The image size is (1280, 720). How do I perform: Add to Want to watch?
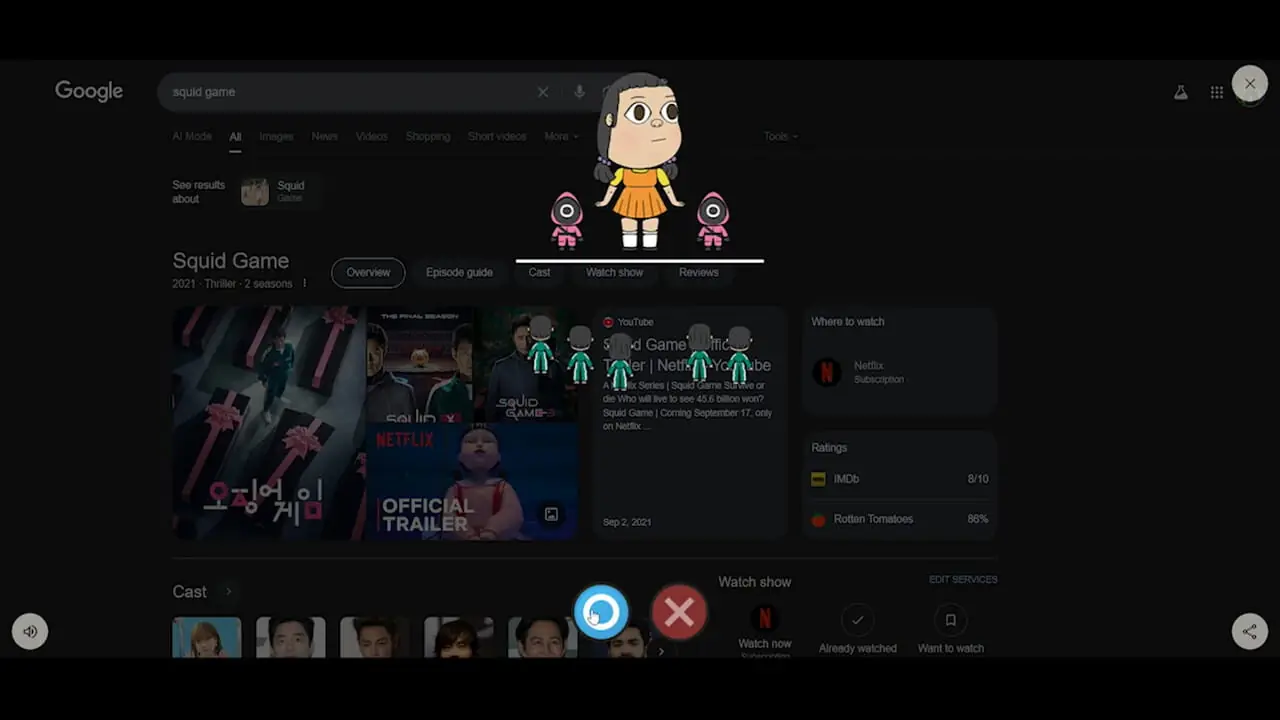pos(950,628)
